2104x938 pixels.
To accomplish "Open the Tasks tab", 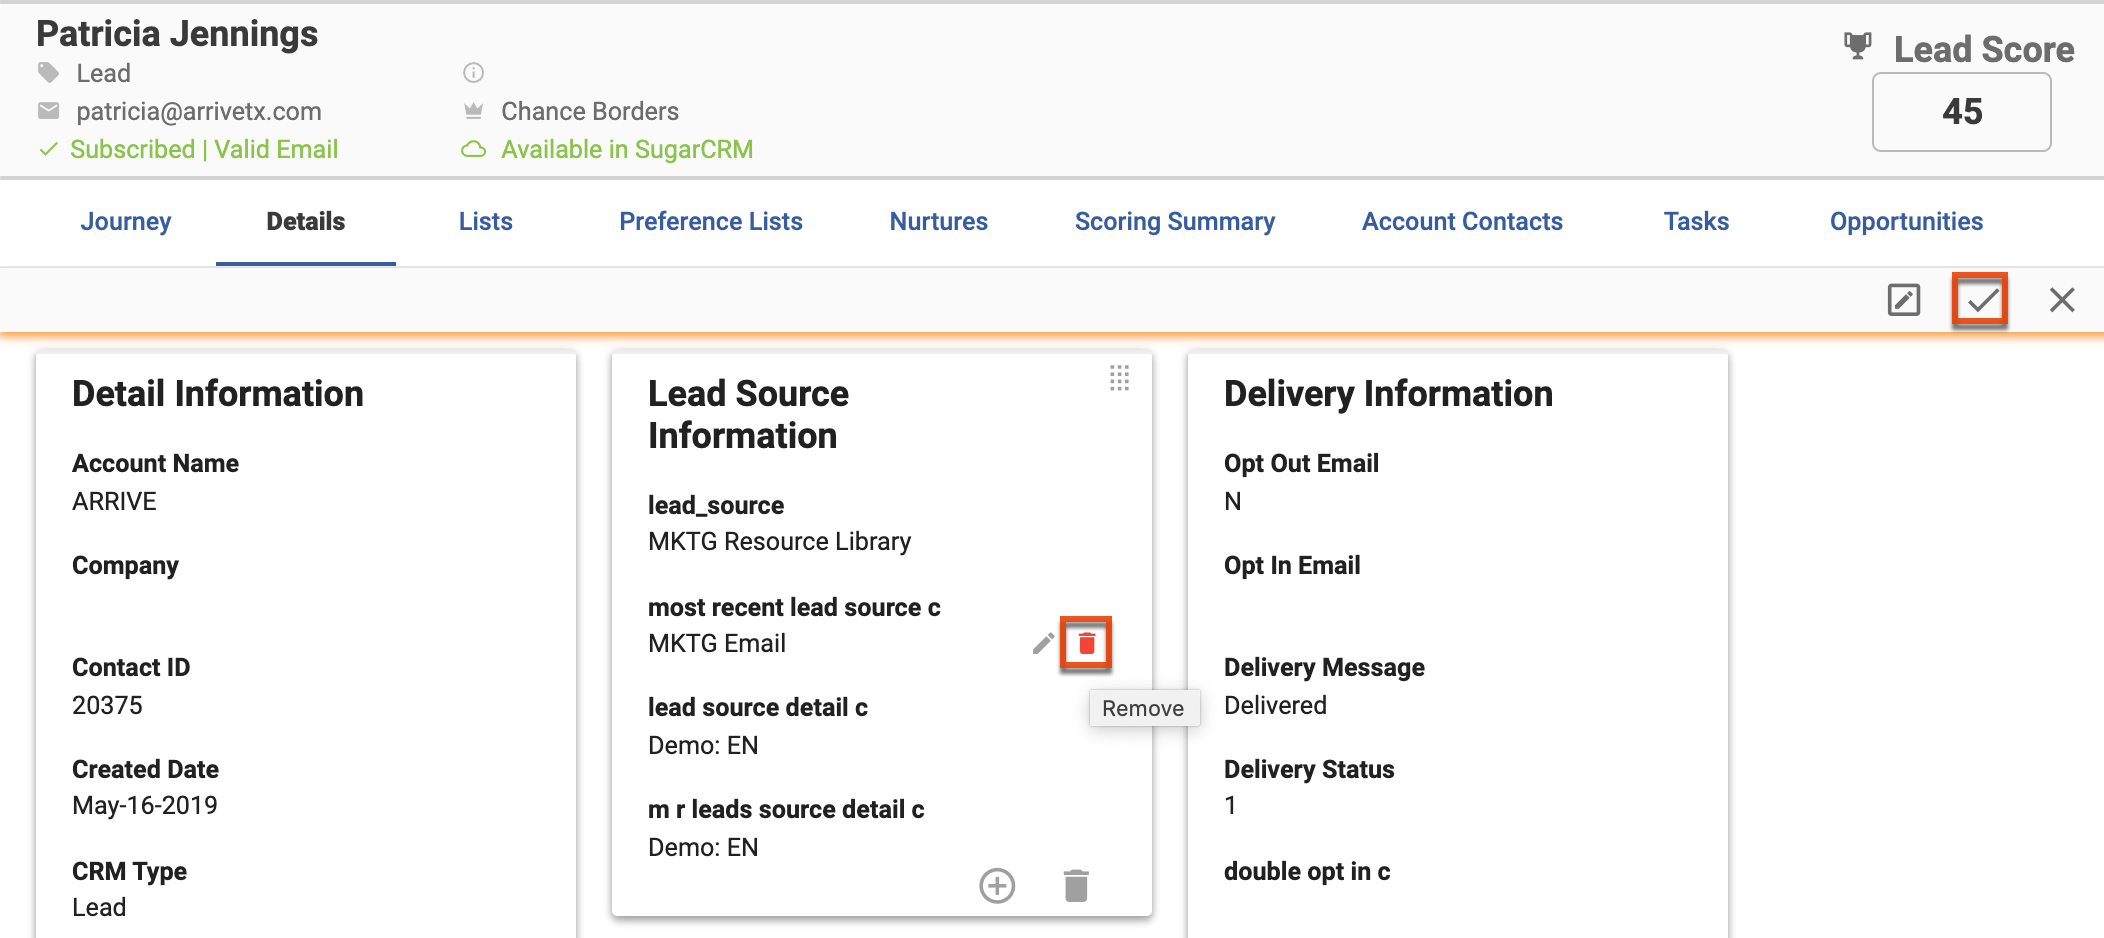I will pyautogui.click(x=1695, y=221).
